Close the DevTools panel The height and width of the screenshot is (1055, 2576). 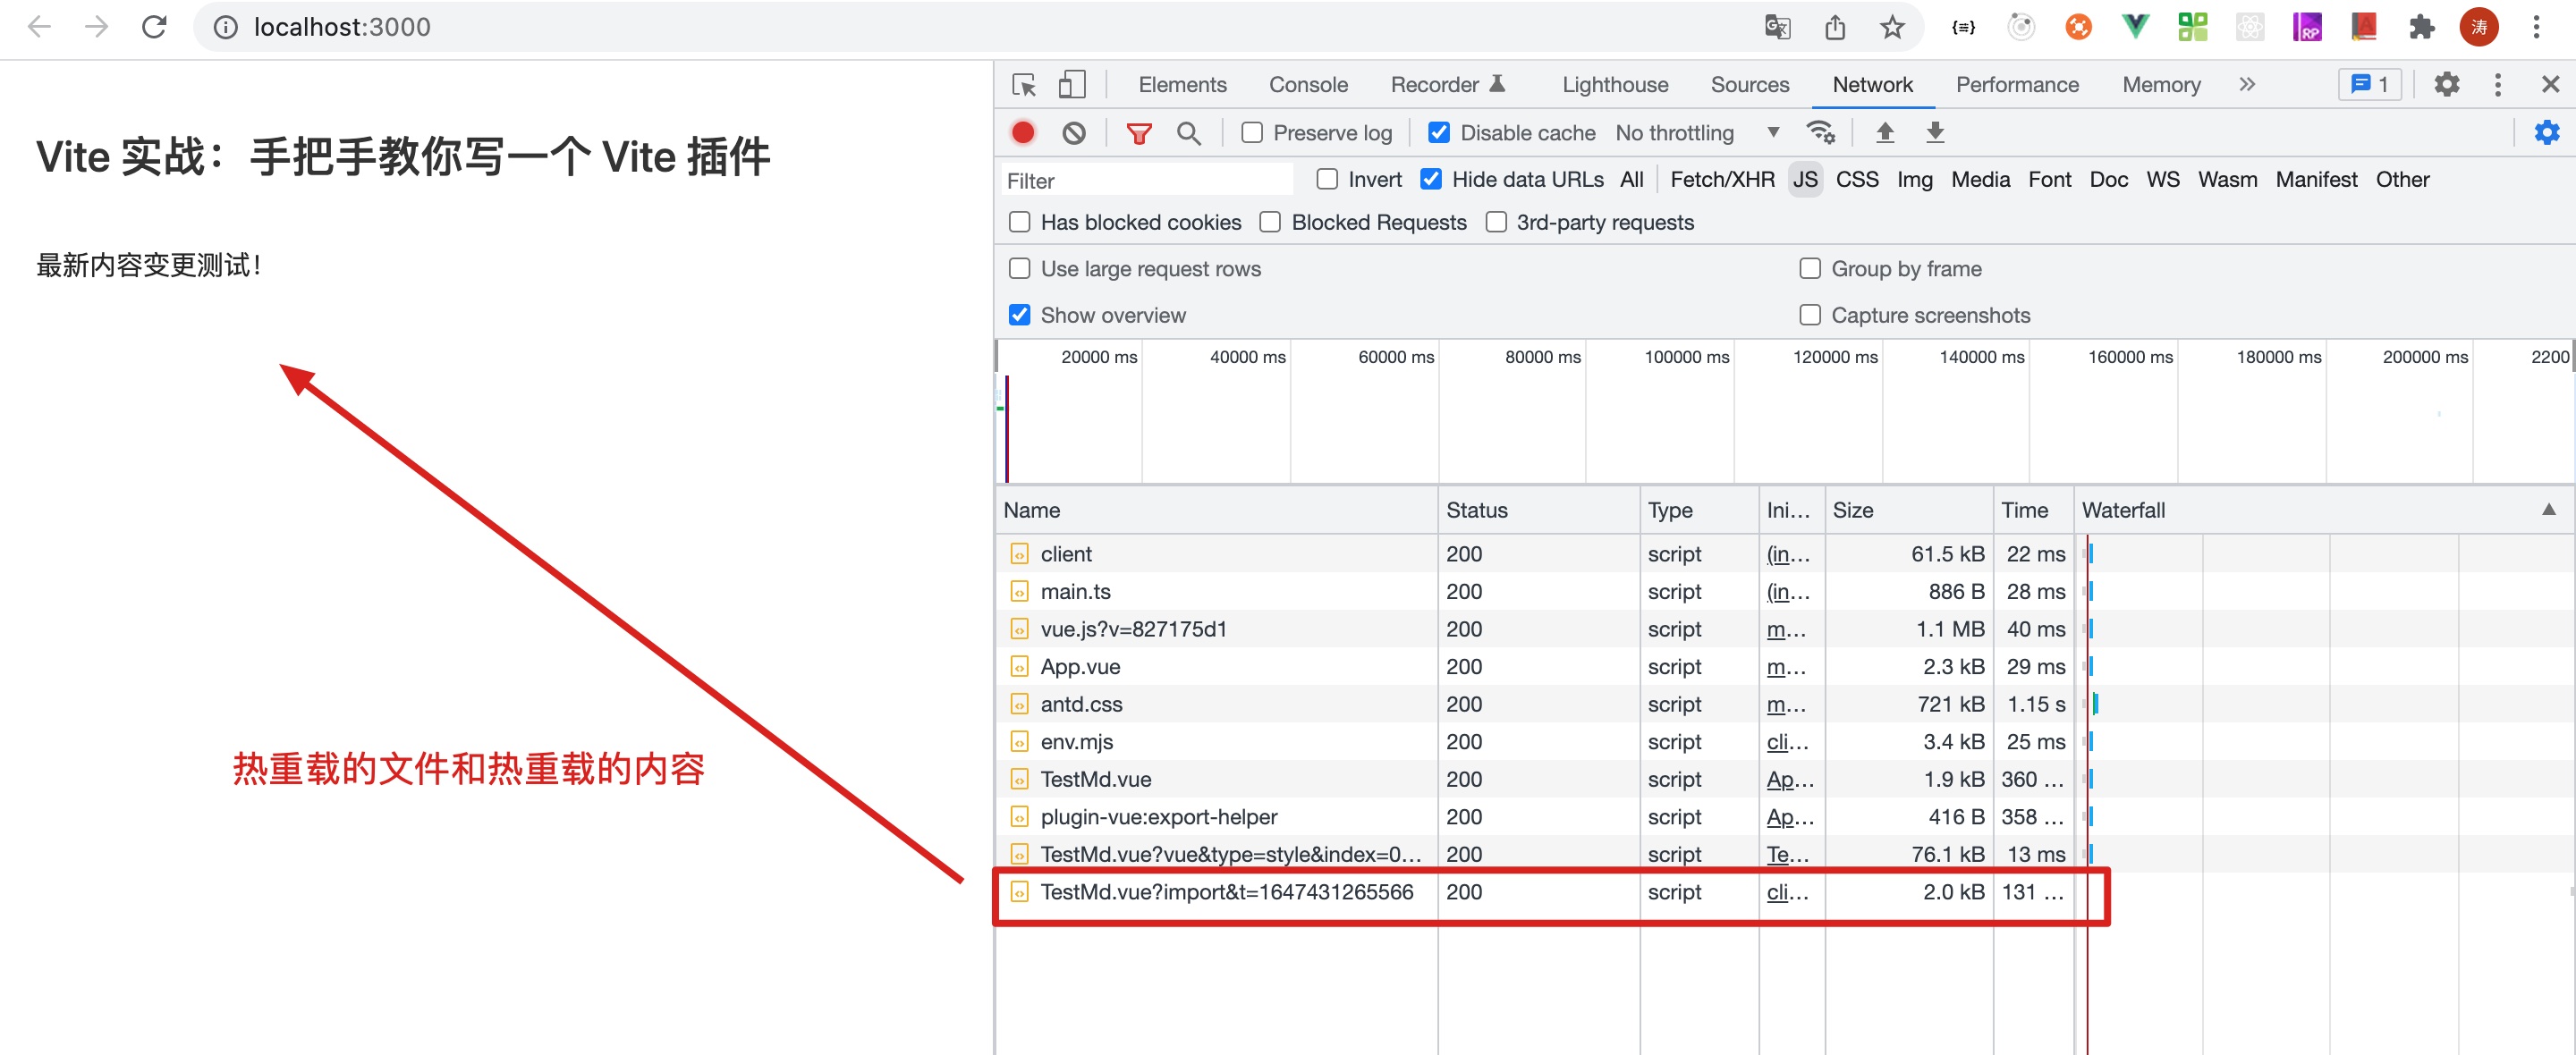tap(2550, 85)
